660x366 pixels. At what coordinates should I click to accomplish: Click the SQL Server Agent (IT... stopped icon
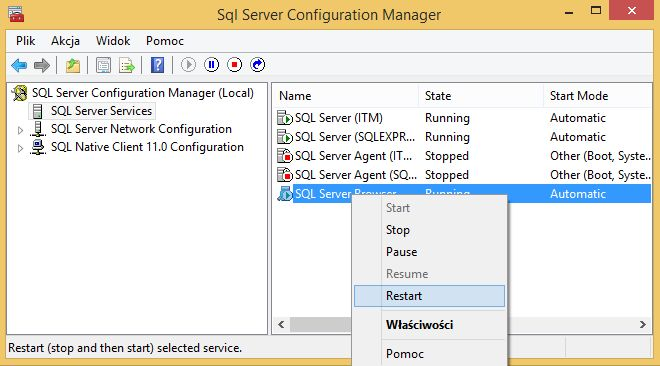click(x=285, y=156)
